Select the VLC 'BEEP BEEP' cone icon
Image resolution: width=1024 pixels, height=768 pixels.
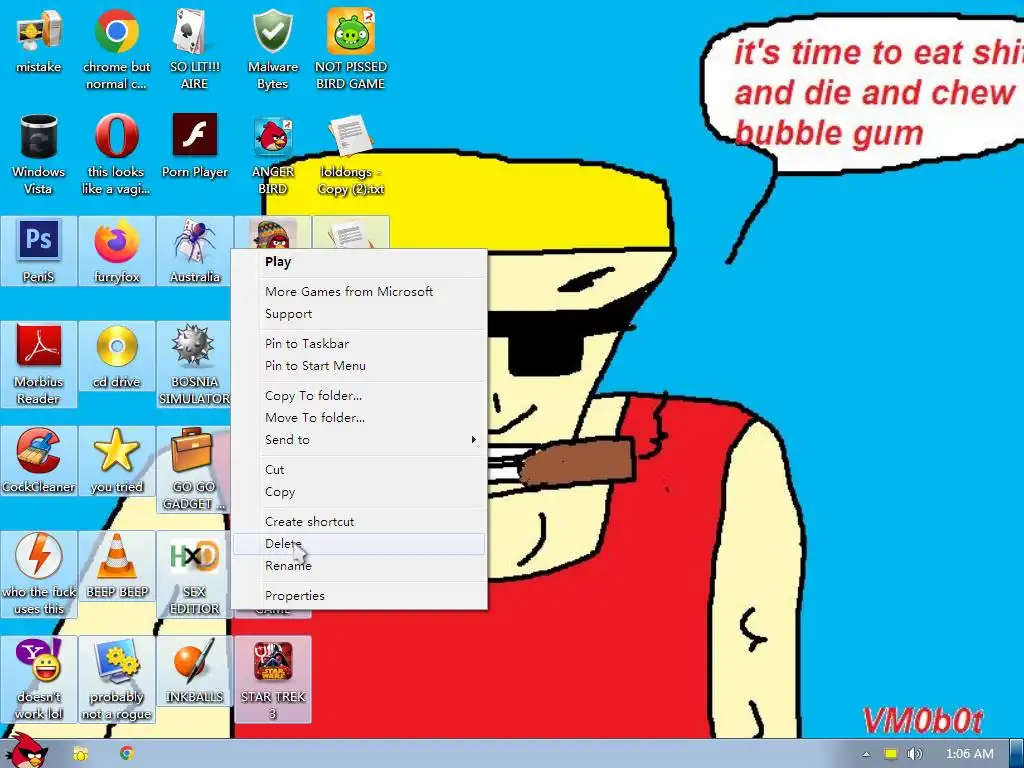click(117, 566)
